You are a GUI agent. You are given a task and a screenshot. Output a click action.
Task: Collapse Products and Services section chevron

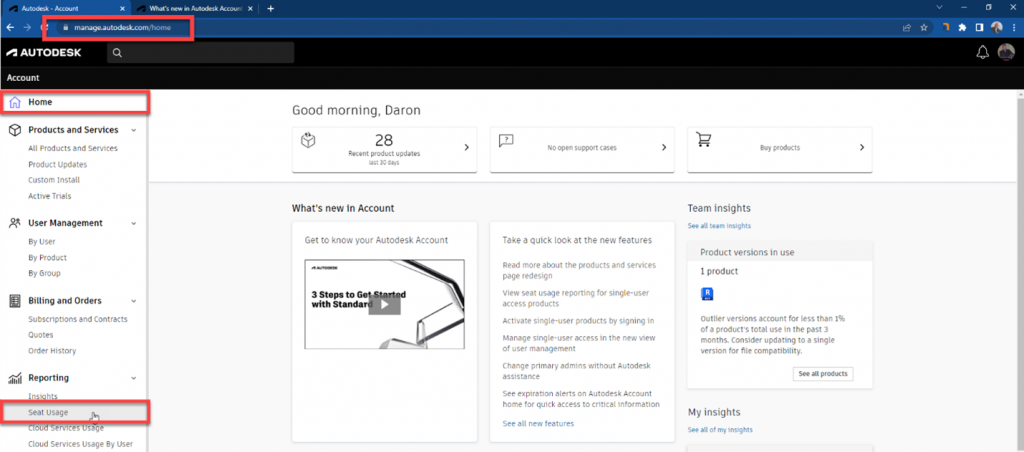click(134, 130)
